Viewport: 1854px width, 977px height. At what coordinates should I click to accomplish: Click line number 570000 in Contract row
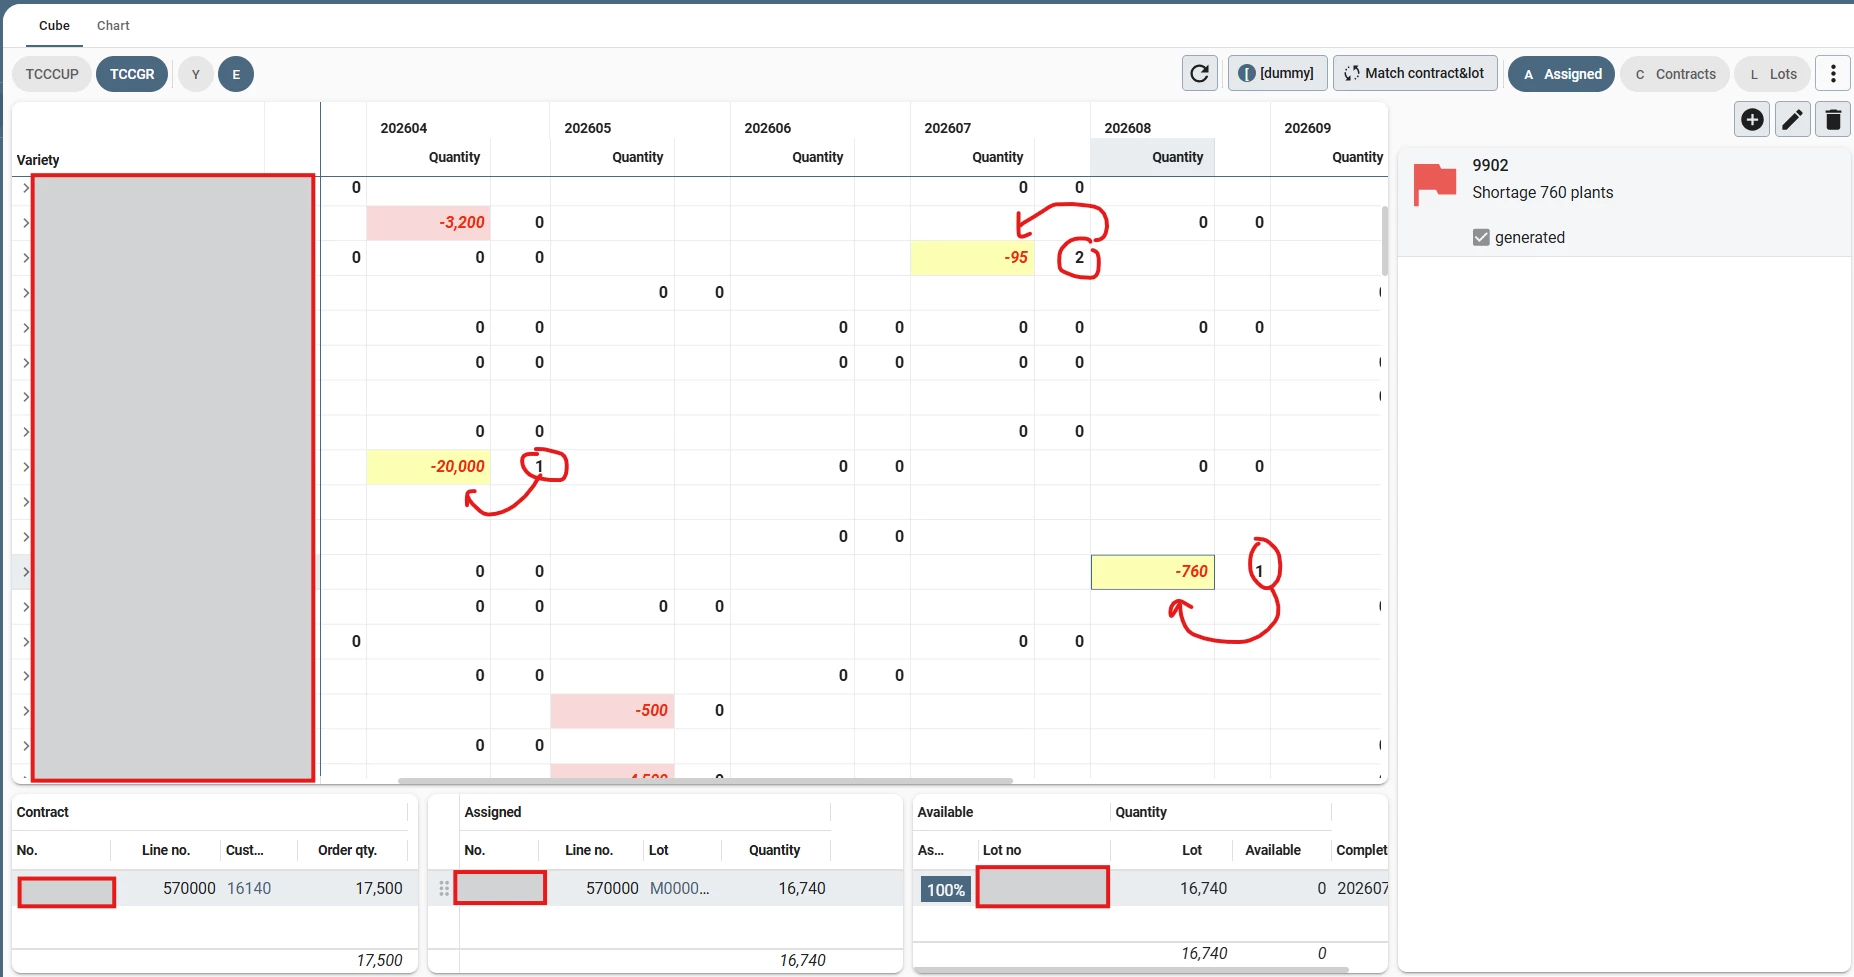click(189, 888)
